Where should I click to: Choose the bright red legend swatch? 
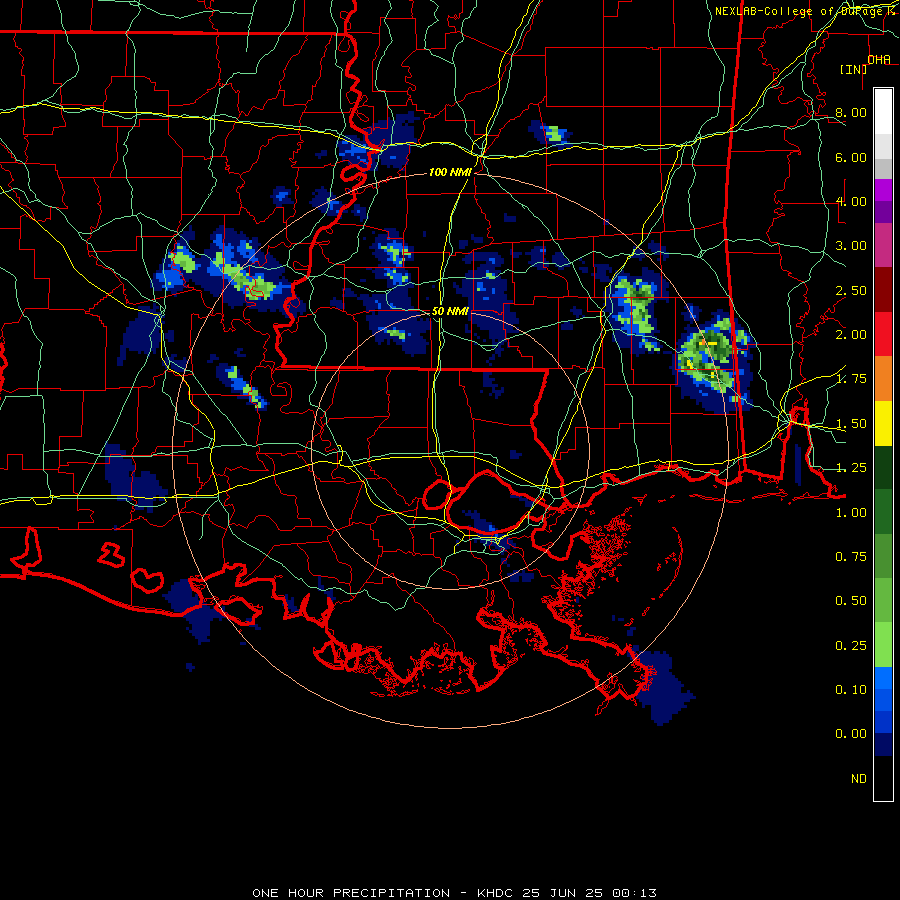(x=883, y=333)
